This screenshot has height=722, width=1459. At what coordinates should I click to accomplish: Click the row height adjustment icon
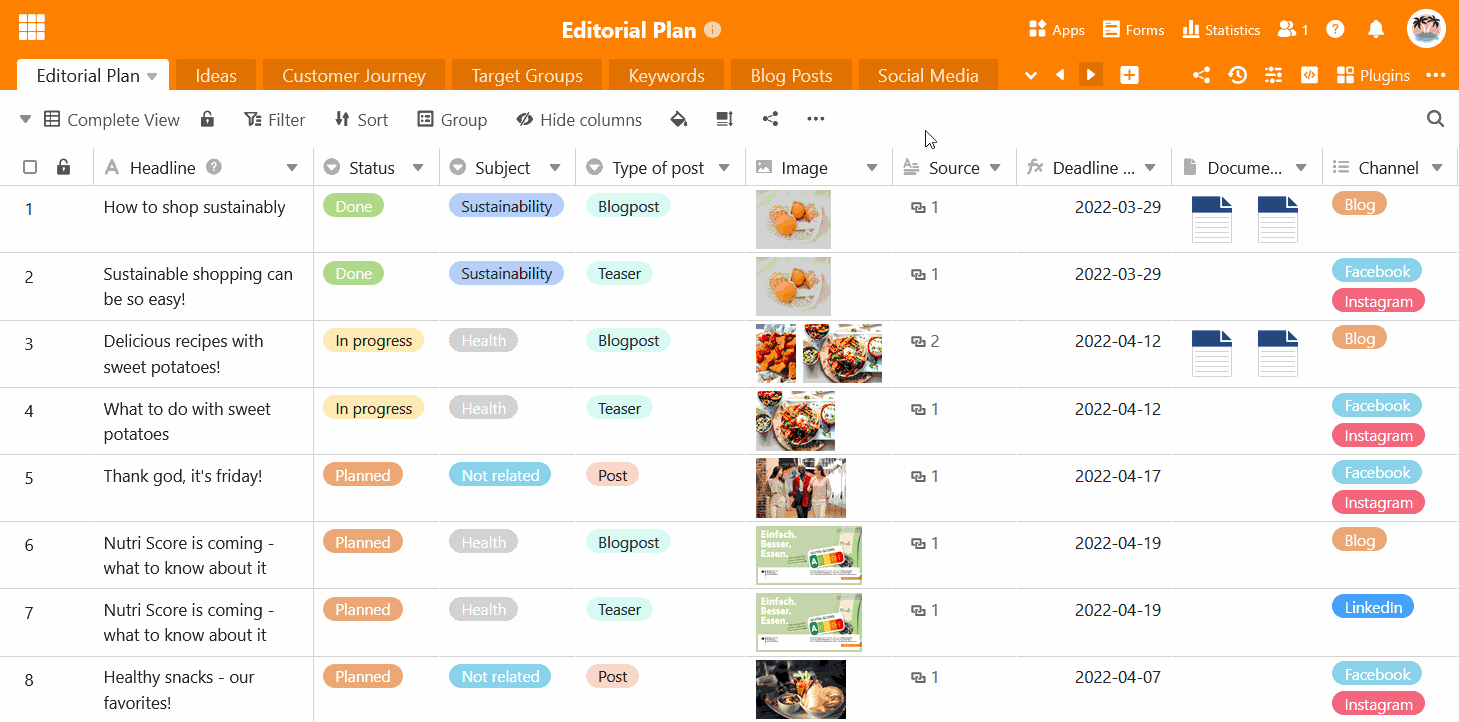(x=725, y=120)
